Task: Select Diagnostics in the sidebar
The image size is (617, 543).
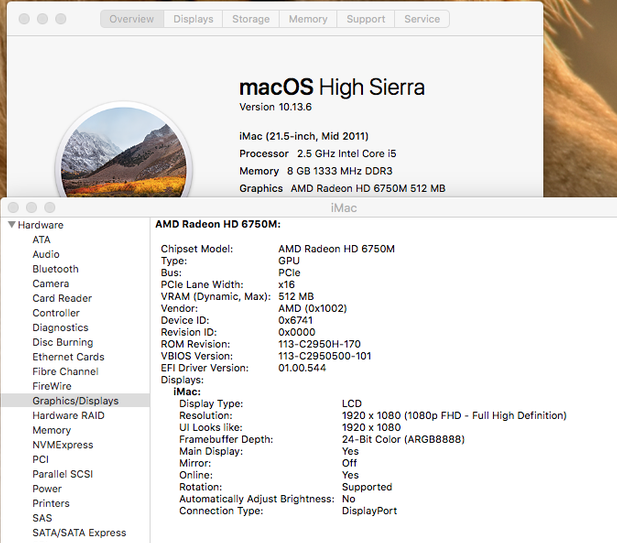Action: (x=60, y=327)
